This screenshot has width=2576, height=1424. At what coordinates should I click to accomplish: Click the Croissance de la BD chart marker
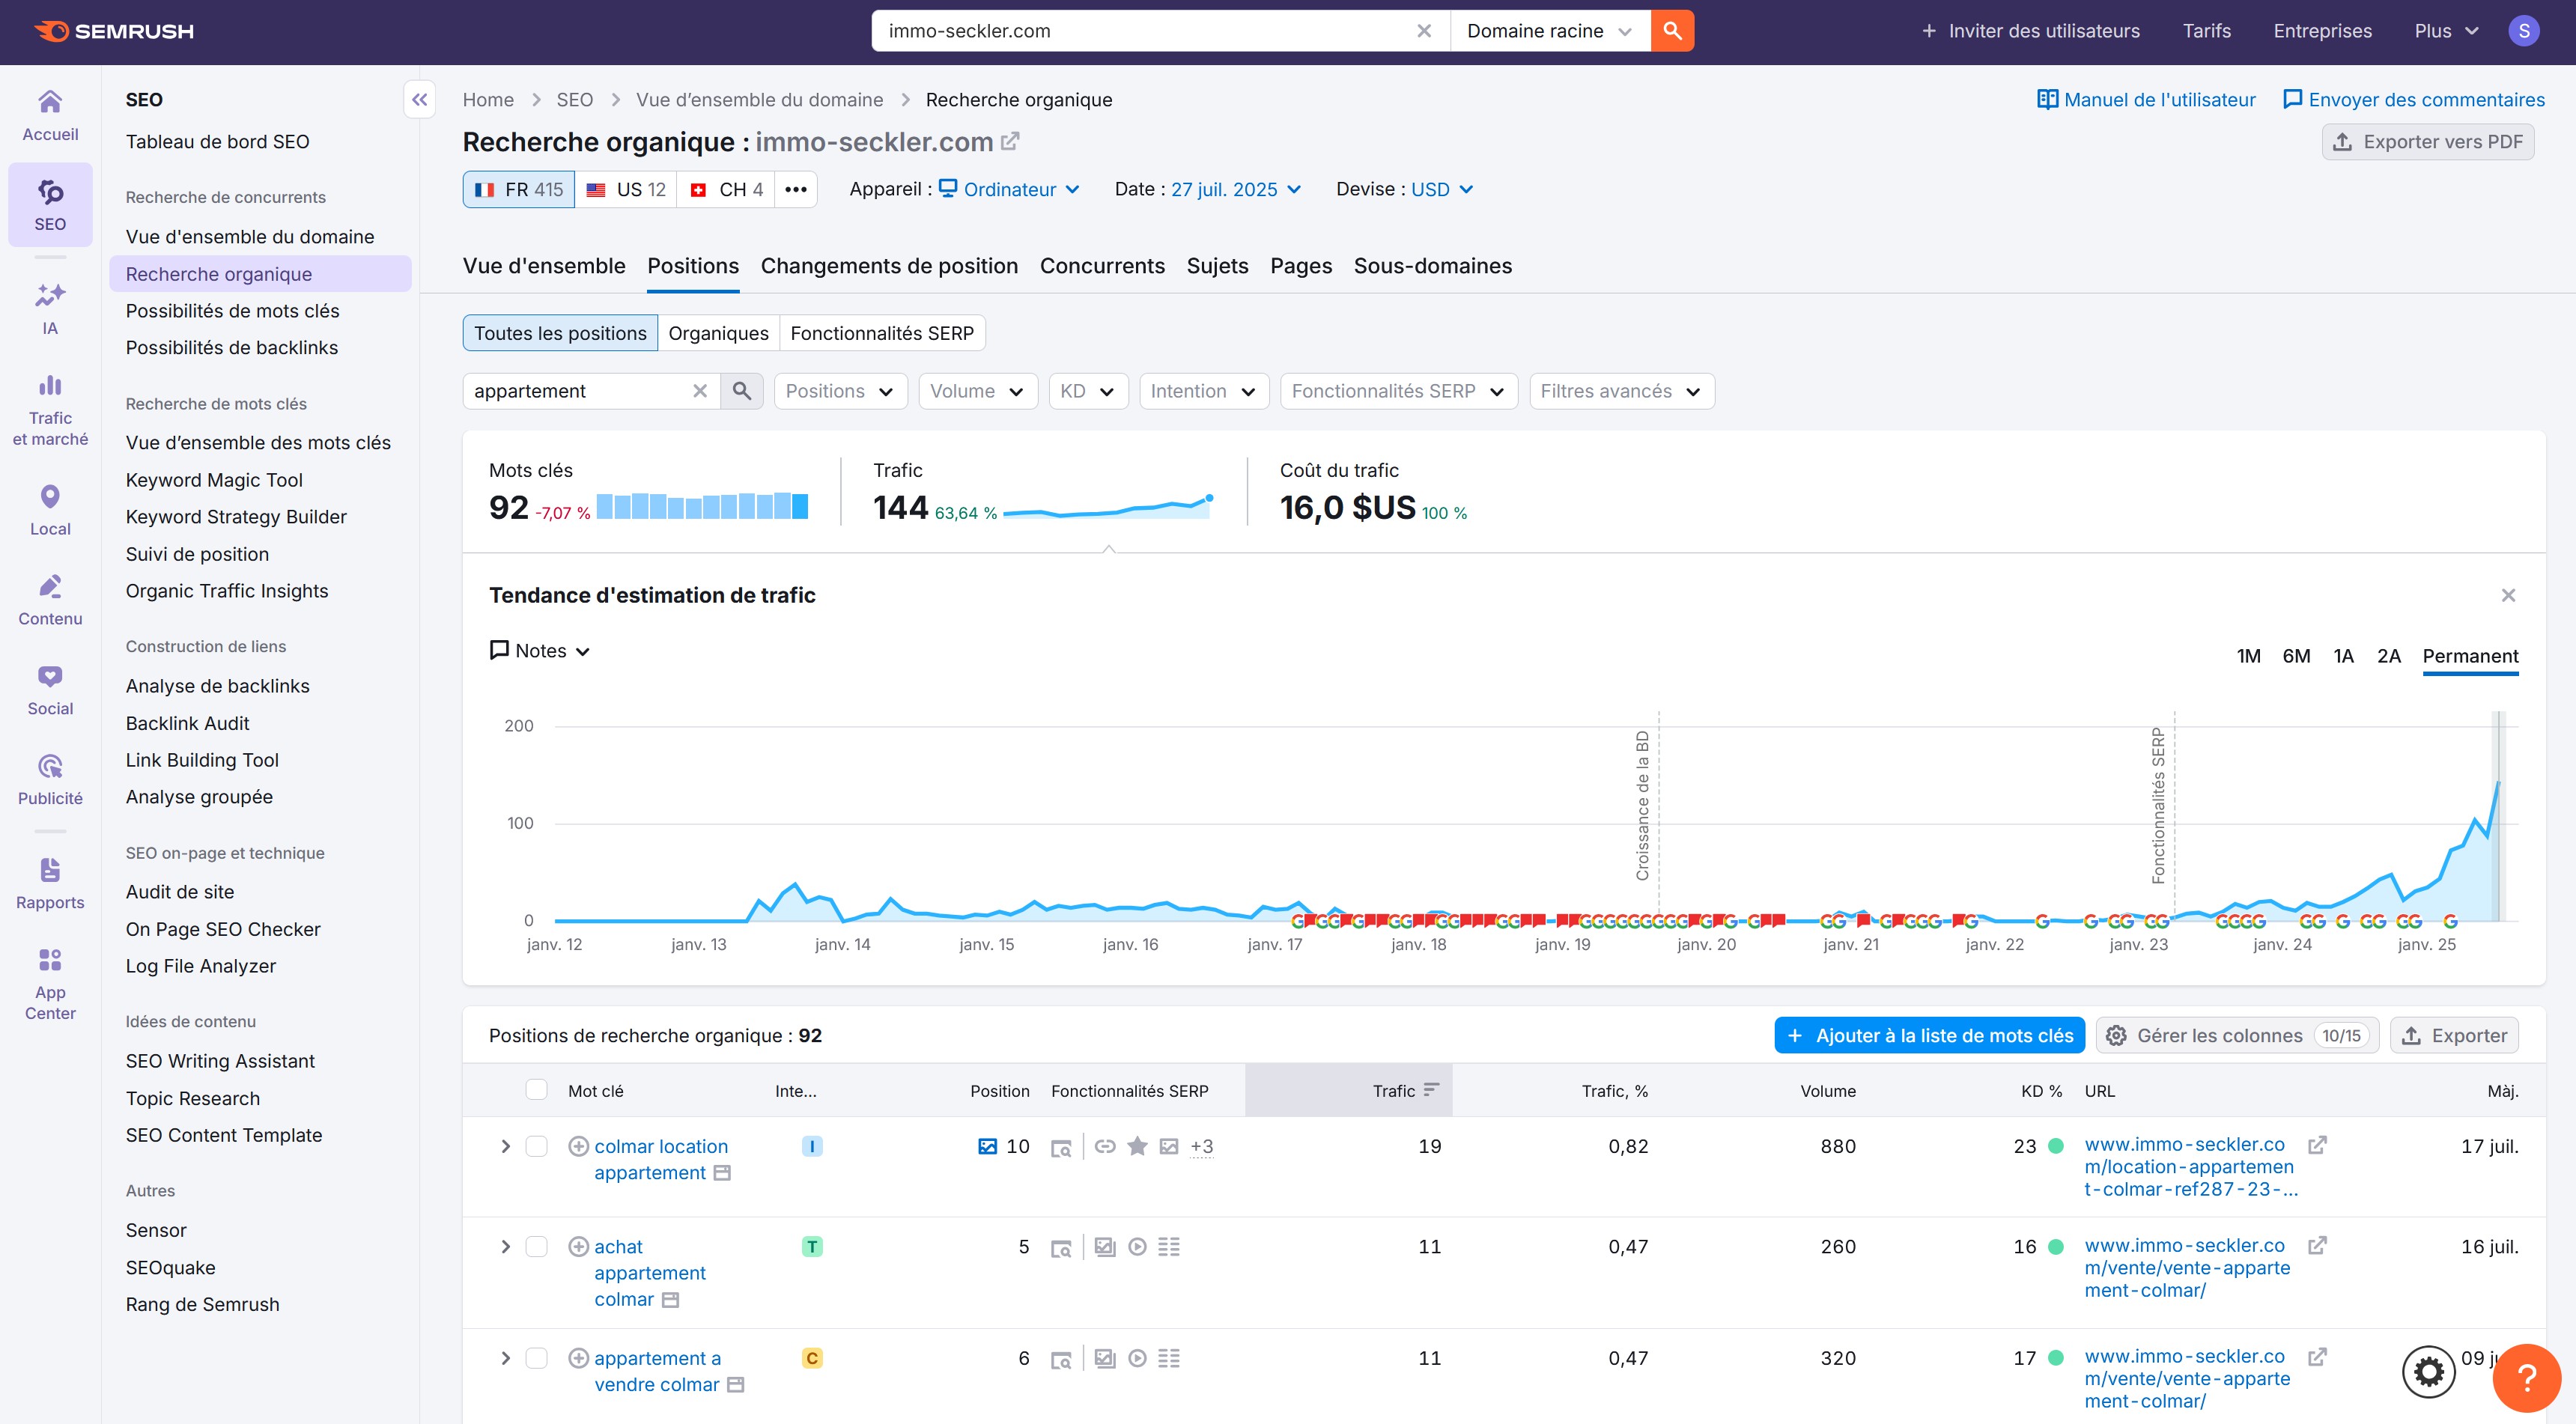click(1643, 806)
